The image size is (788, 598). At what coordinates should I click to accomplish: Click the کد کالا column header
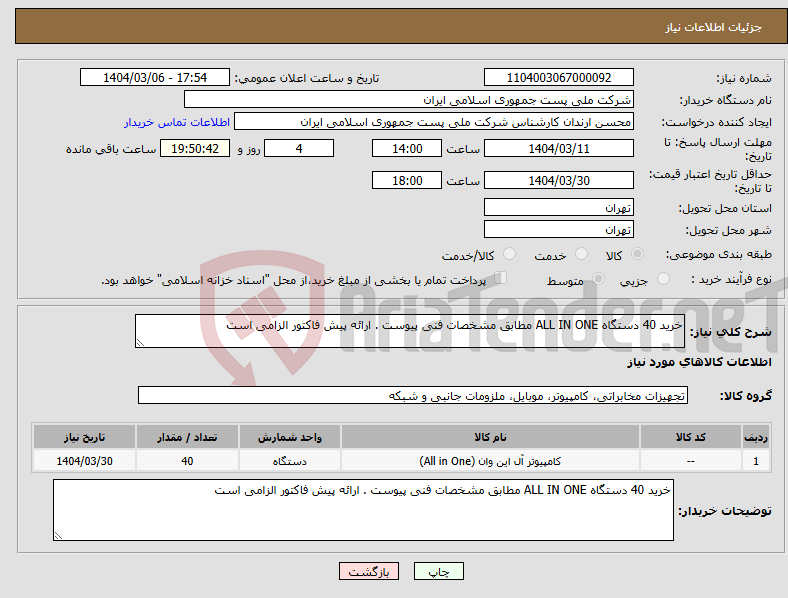(691, 437)
